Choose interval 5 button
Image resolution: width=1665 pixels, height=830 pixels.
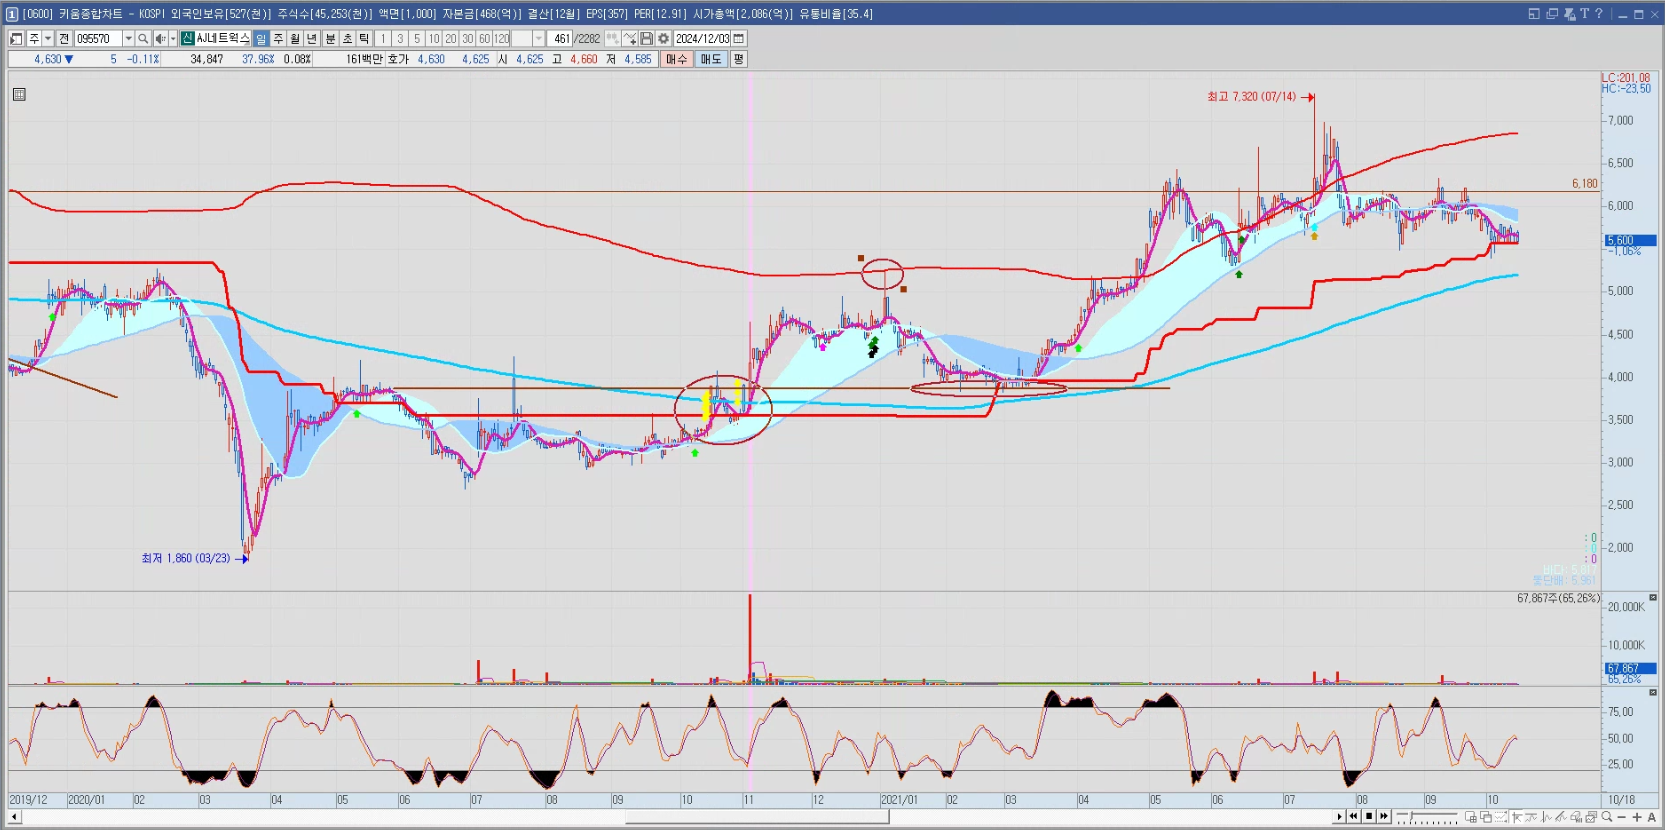(x=417, y=38)
